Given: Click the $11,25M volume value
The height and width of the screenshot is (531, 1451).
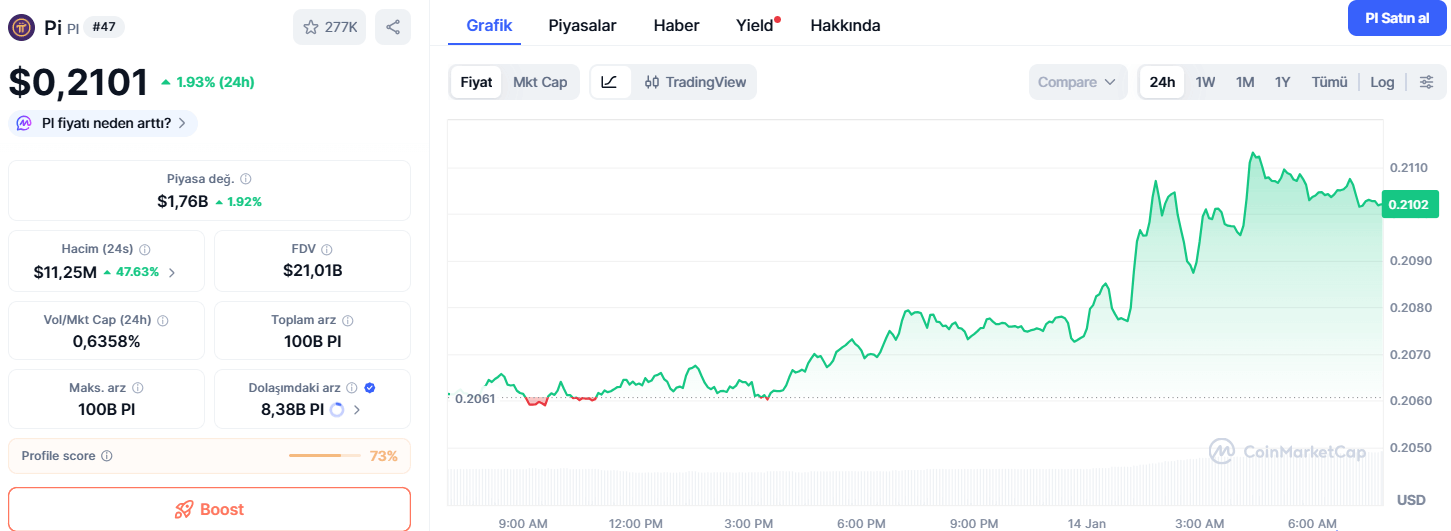Looking at the screenshot, I should pos(65,272).
